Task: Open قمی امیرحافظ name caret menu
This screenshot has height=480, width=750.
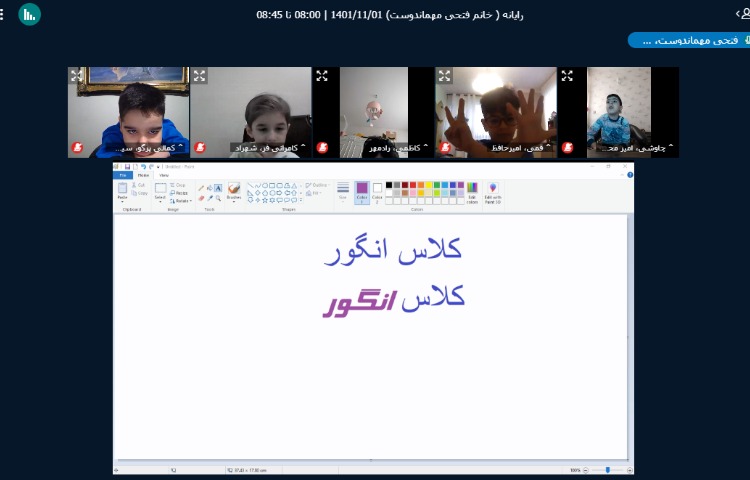Action: pos(548,147)
